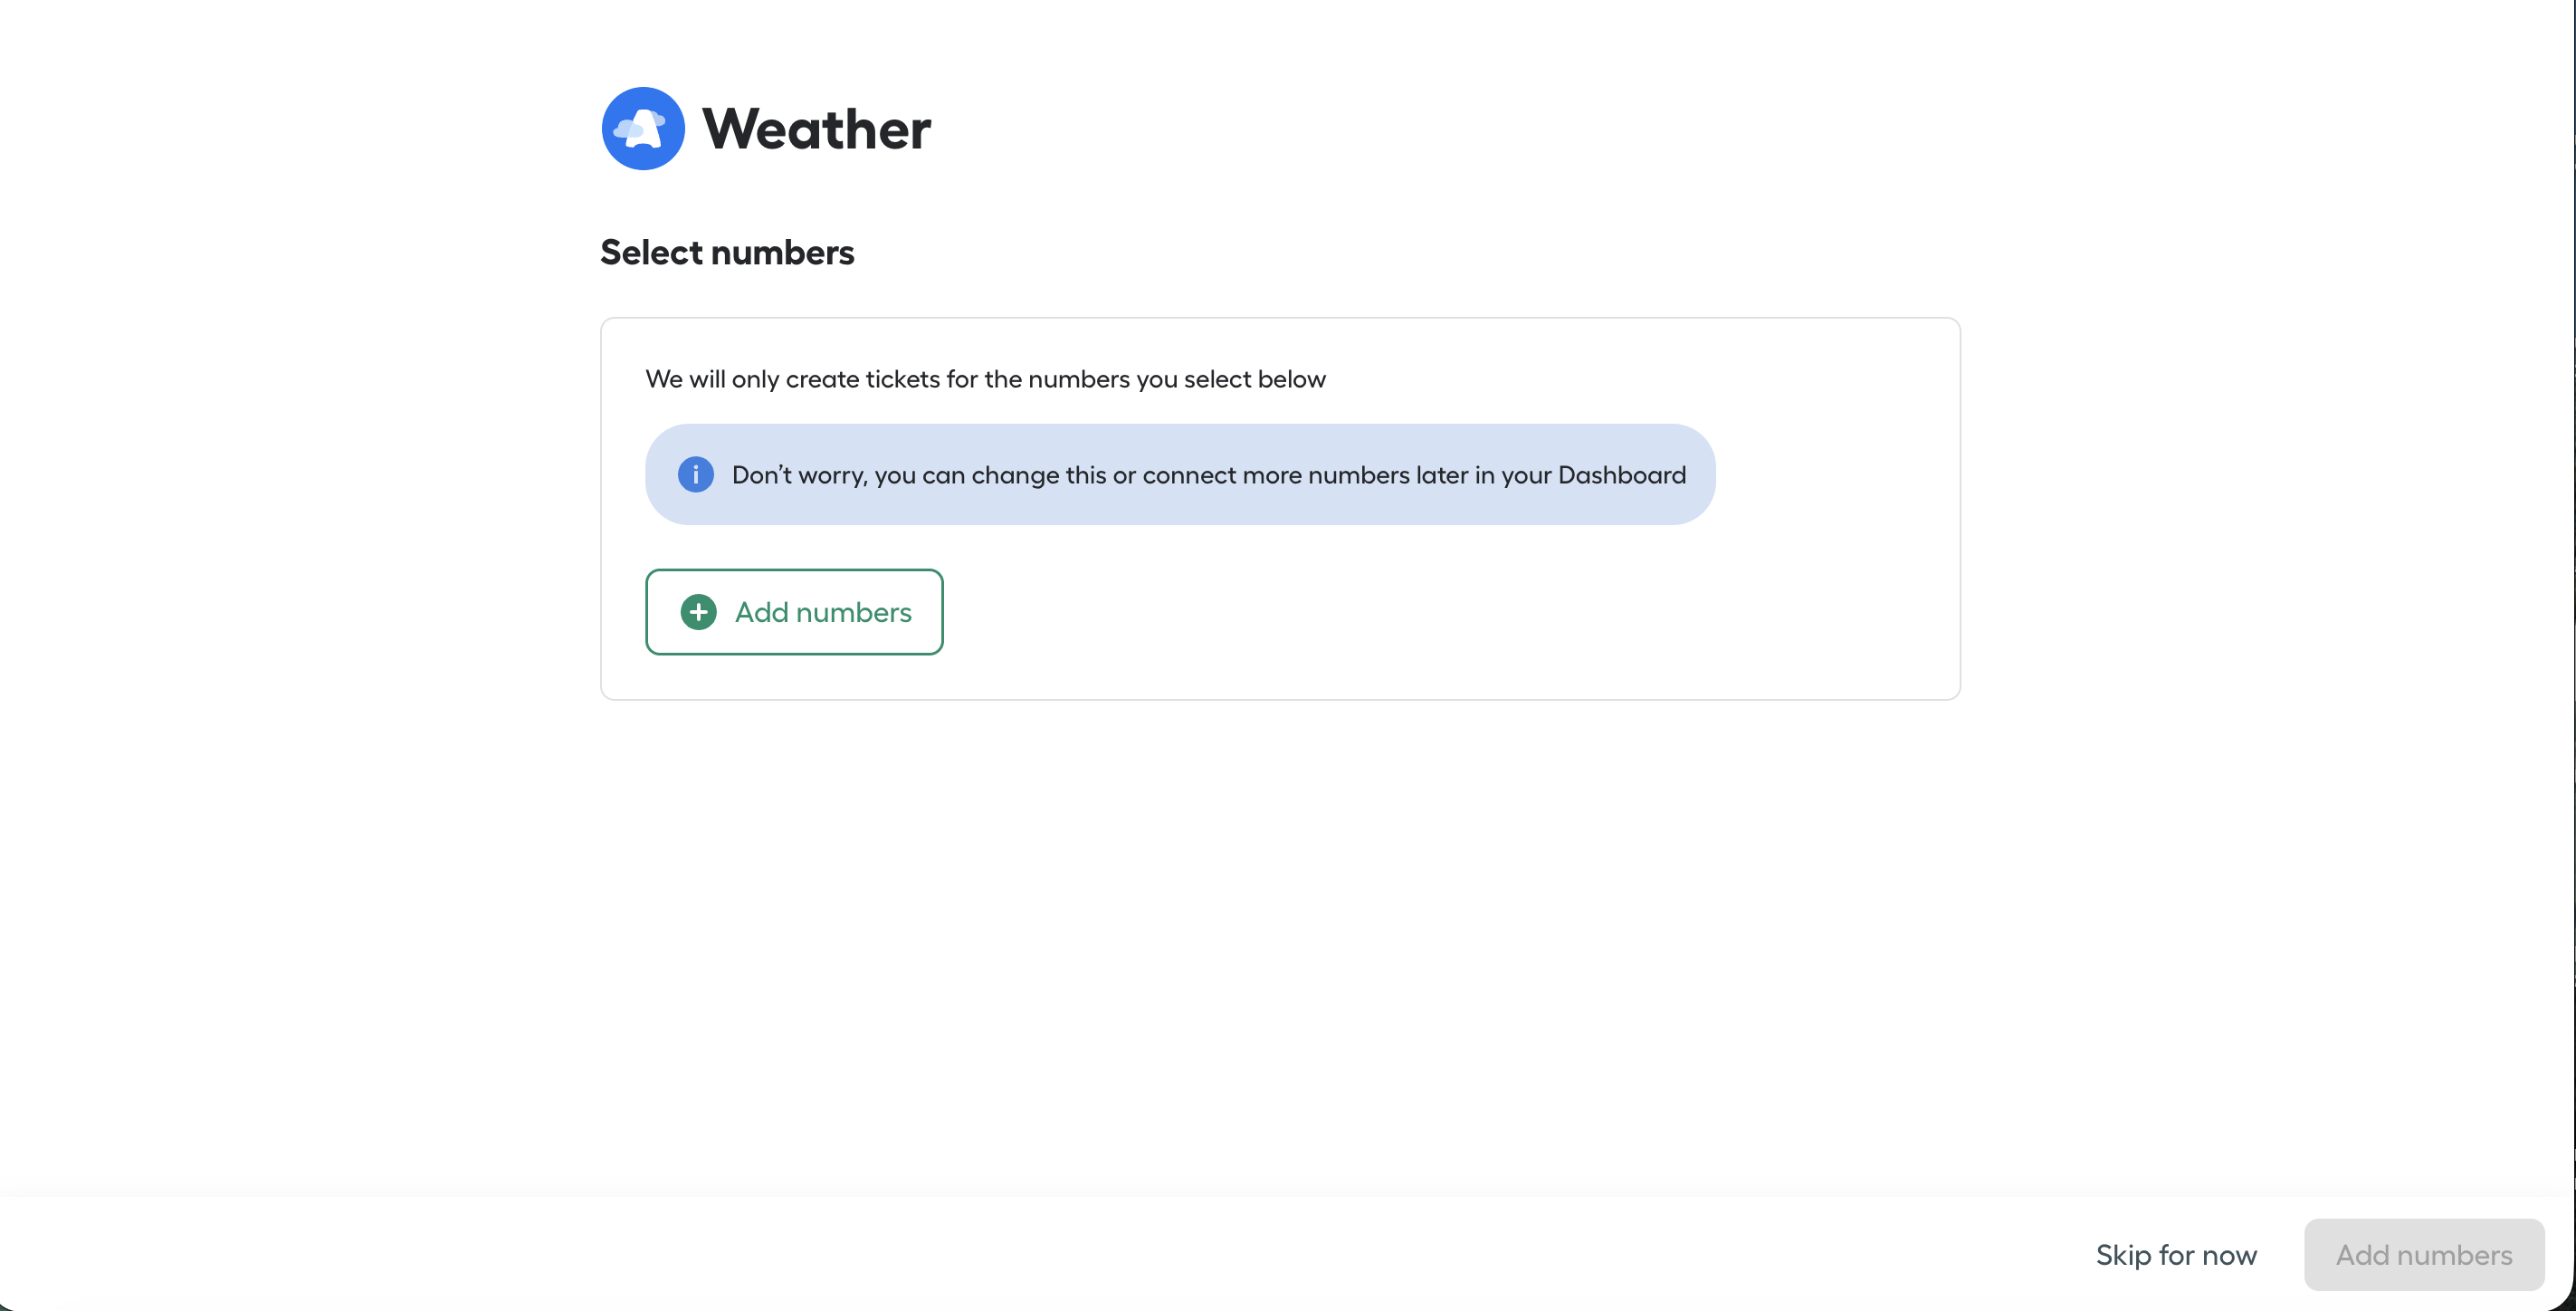The width and height of the screenshot is (2576, 1311).
Task: Click the light blue info banner
Action: point(1180,474)
